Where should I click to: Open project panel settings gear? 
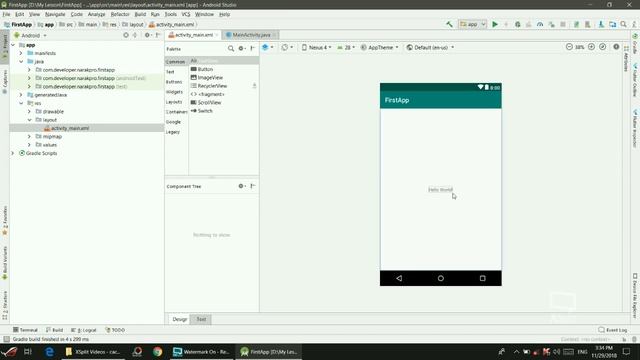tap(147, 36)
